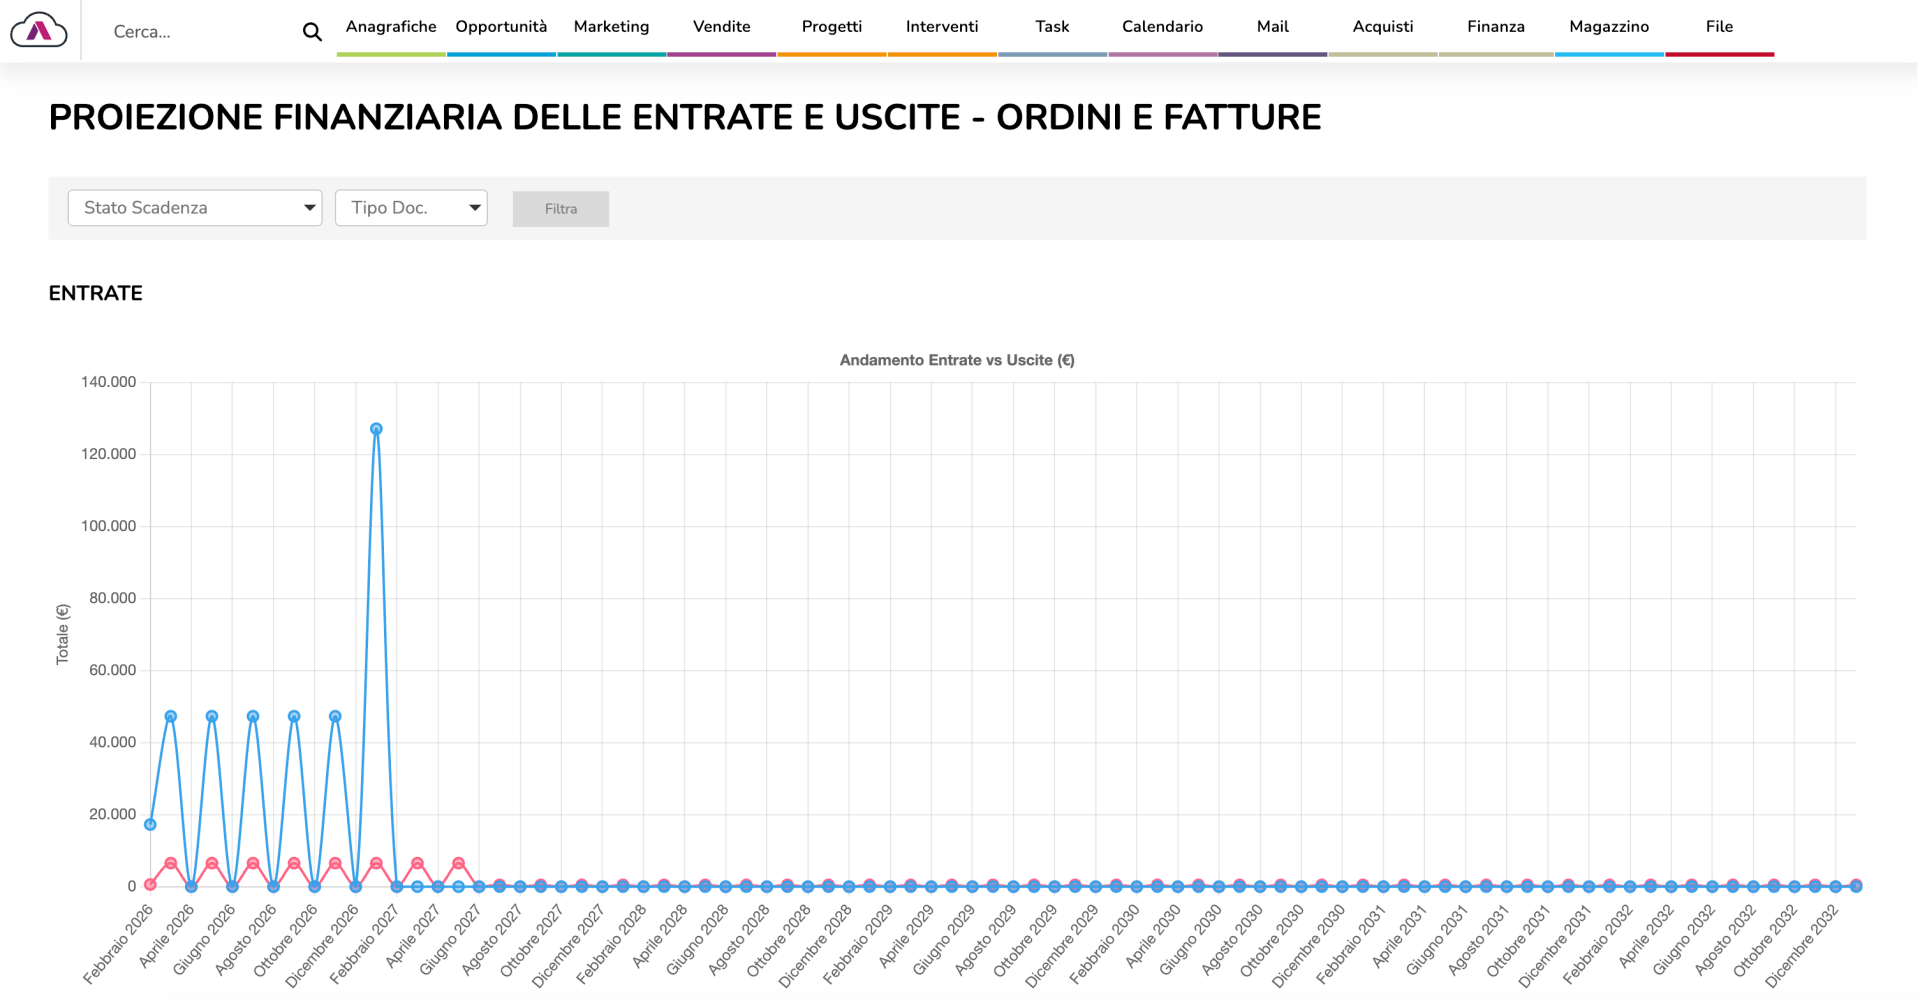Open the File menu
Image resolution: width=1920 pixels, height=1001 pixels.
(x=1719, y=27)
